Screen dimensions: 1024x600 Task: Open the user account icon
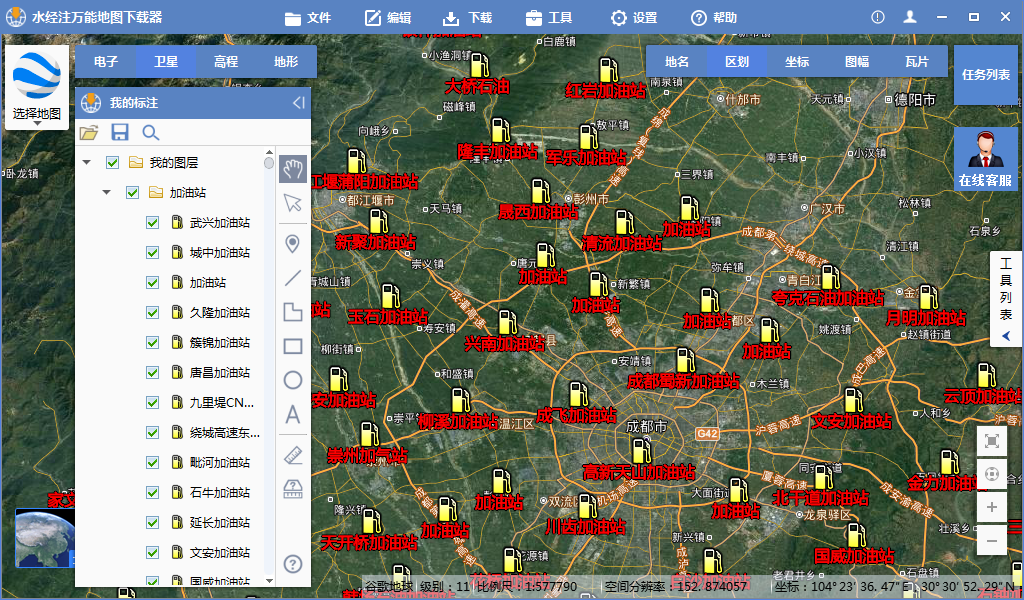pyautogui.click(x=910, y=18)
